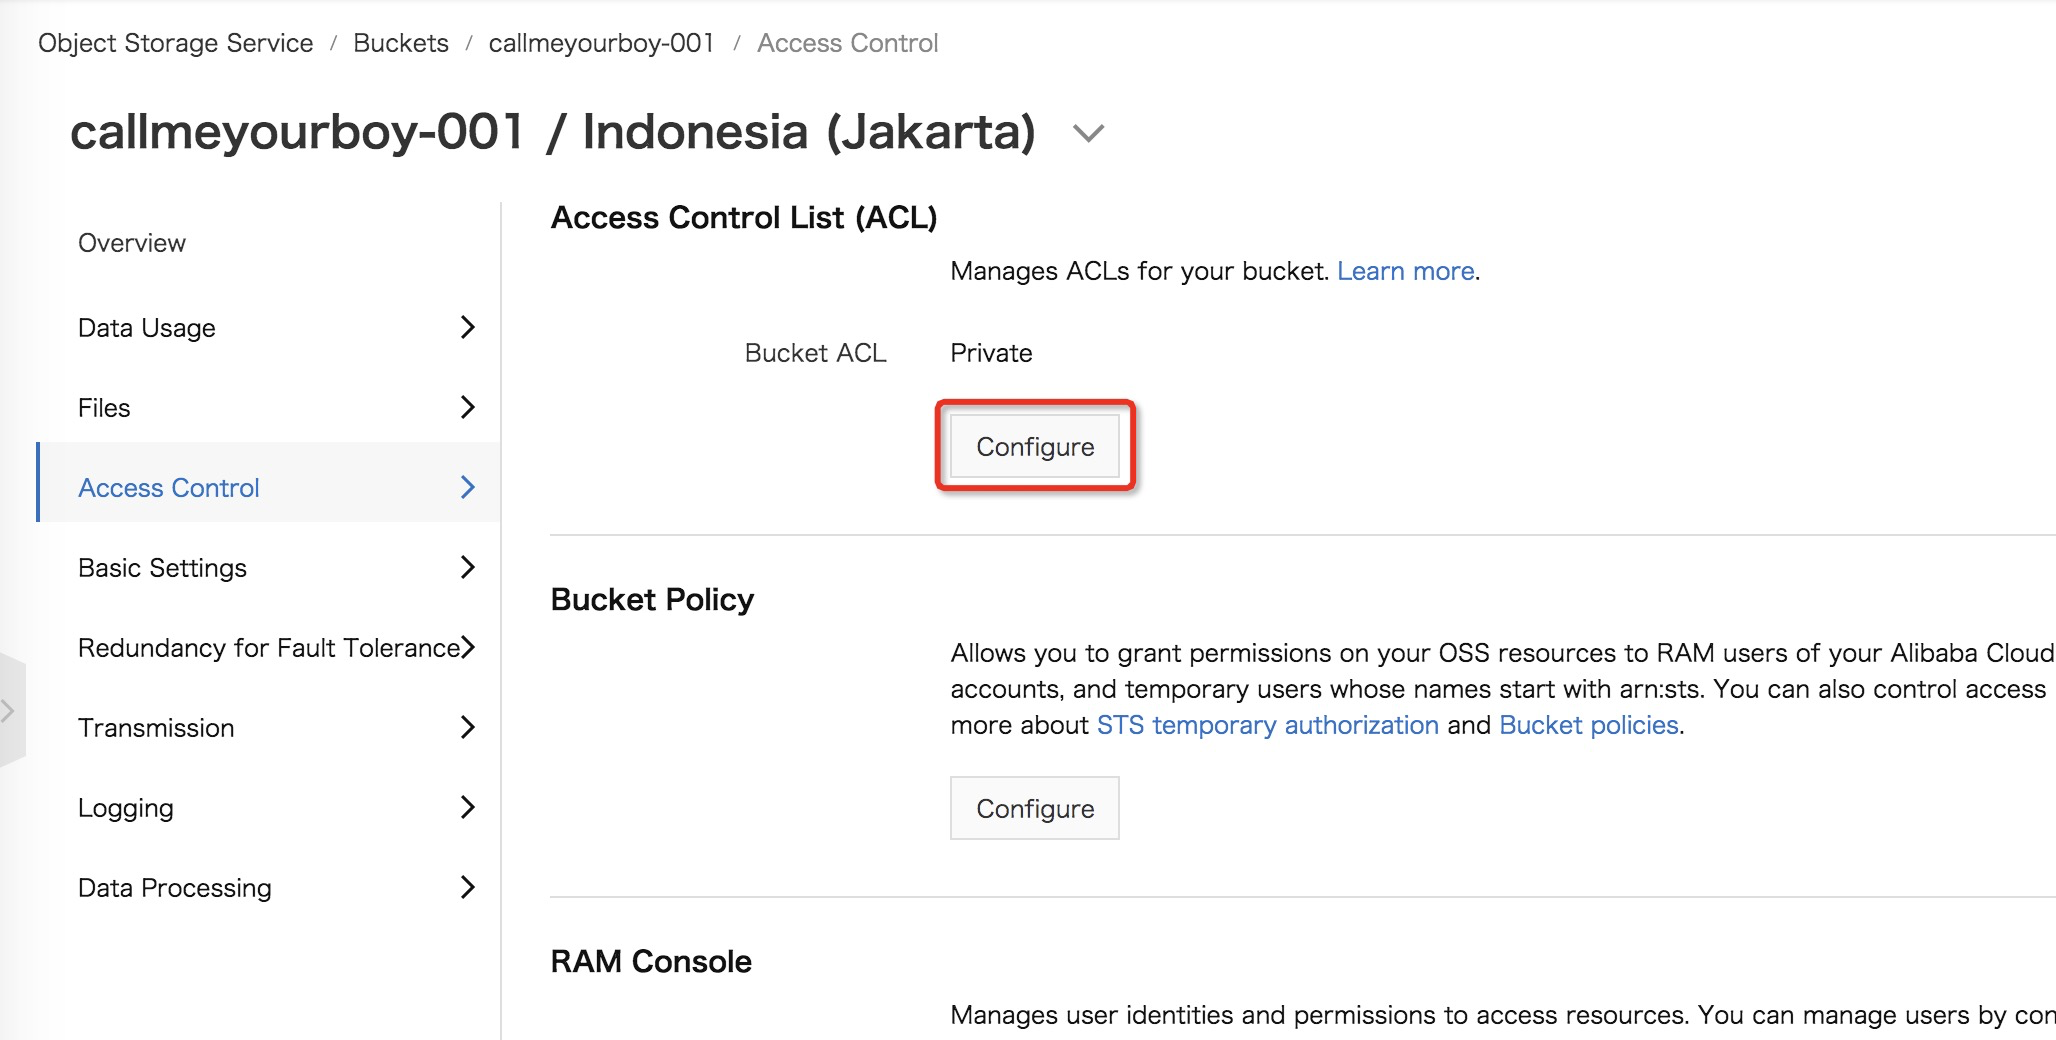Image resolution: width=2056 pixels, height=1040 pixels.
Task: Click the Files chevron arrow
Action: 467,407
